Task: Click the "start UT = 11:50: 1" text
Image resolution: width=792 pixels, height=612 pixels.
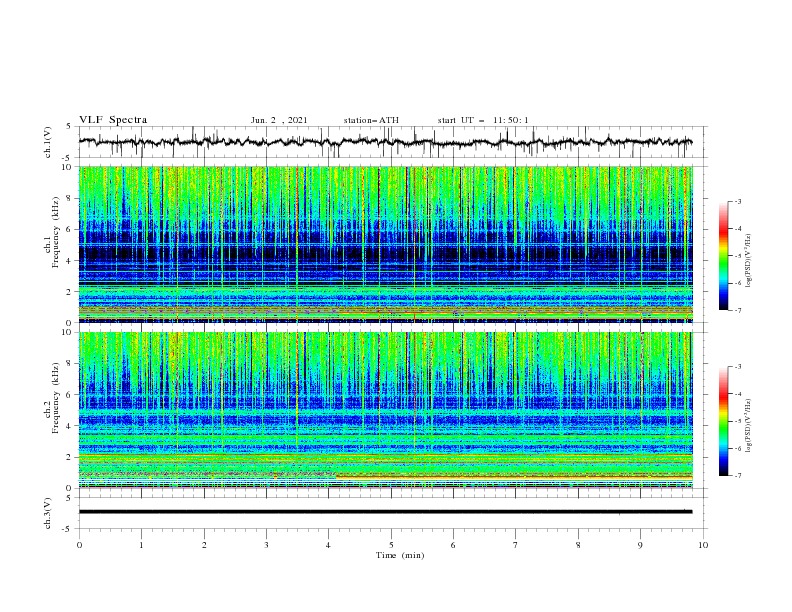Action: point(483,120)
